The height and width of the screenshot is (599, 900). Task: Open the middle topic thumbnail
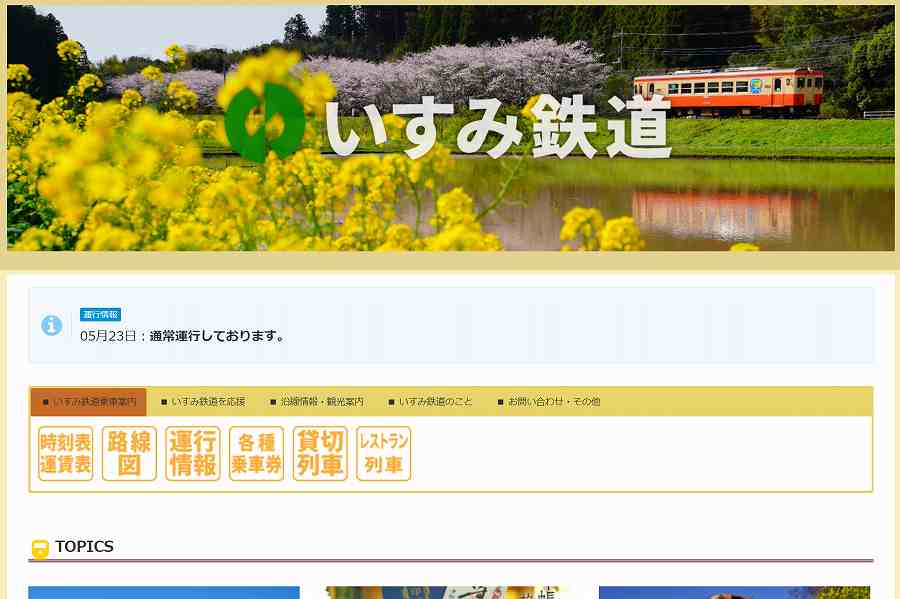[449, 593]
